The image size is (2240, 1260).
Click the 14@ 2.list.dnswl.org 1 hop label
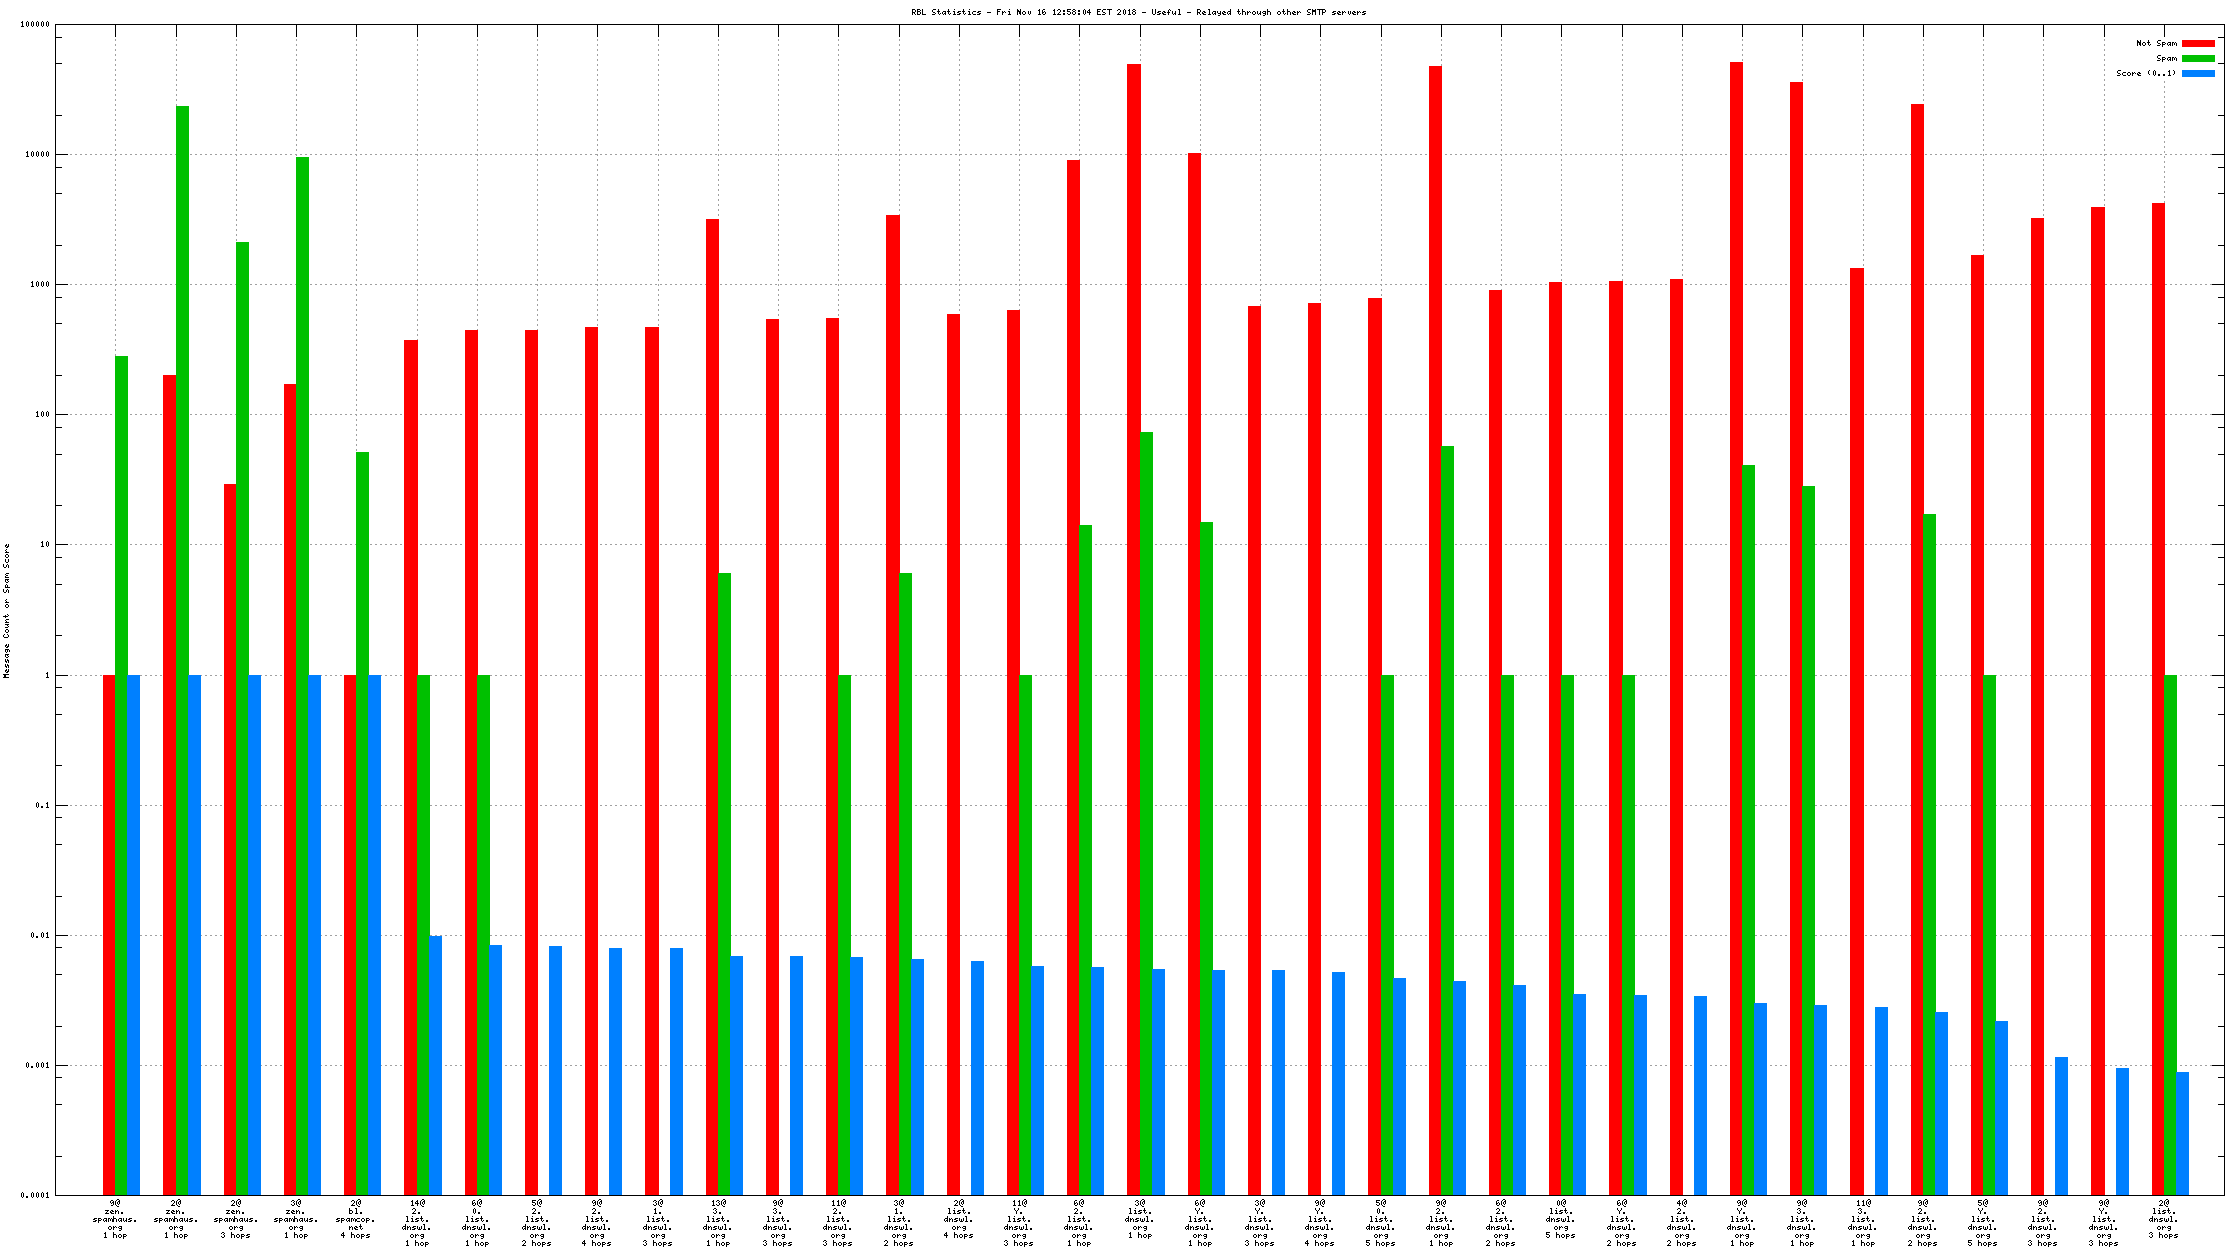pos(417,1223)
